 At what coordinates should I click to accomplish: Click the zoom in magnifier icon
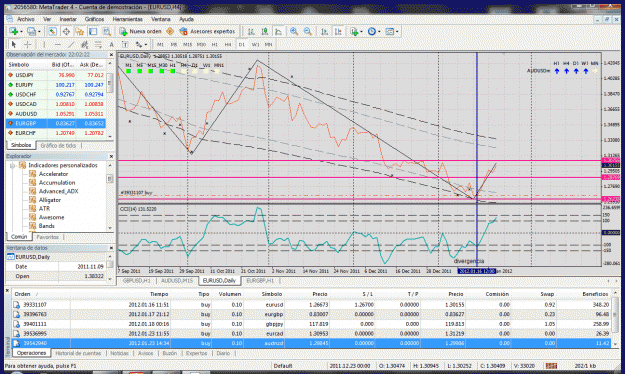tap(294, 31)
